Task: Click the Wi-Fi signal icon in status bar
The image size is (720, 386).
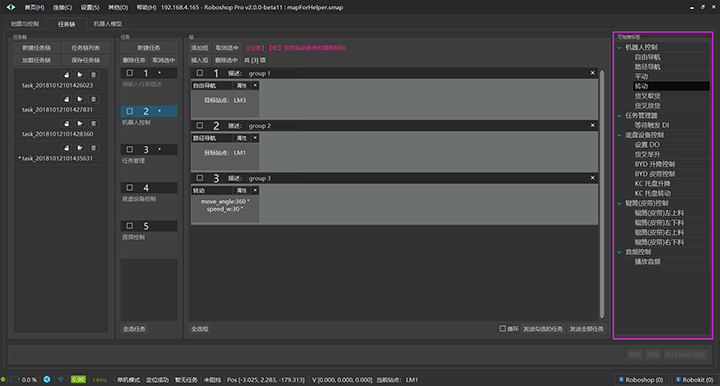Action: pos(61,380)
